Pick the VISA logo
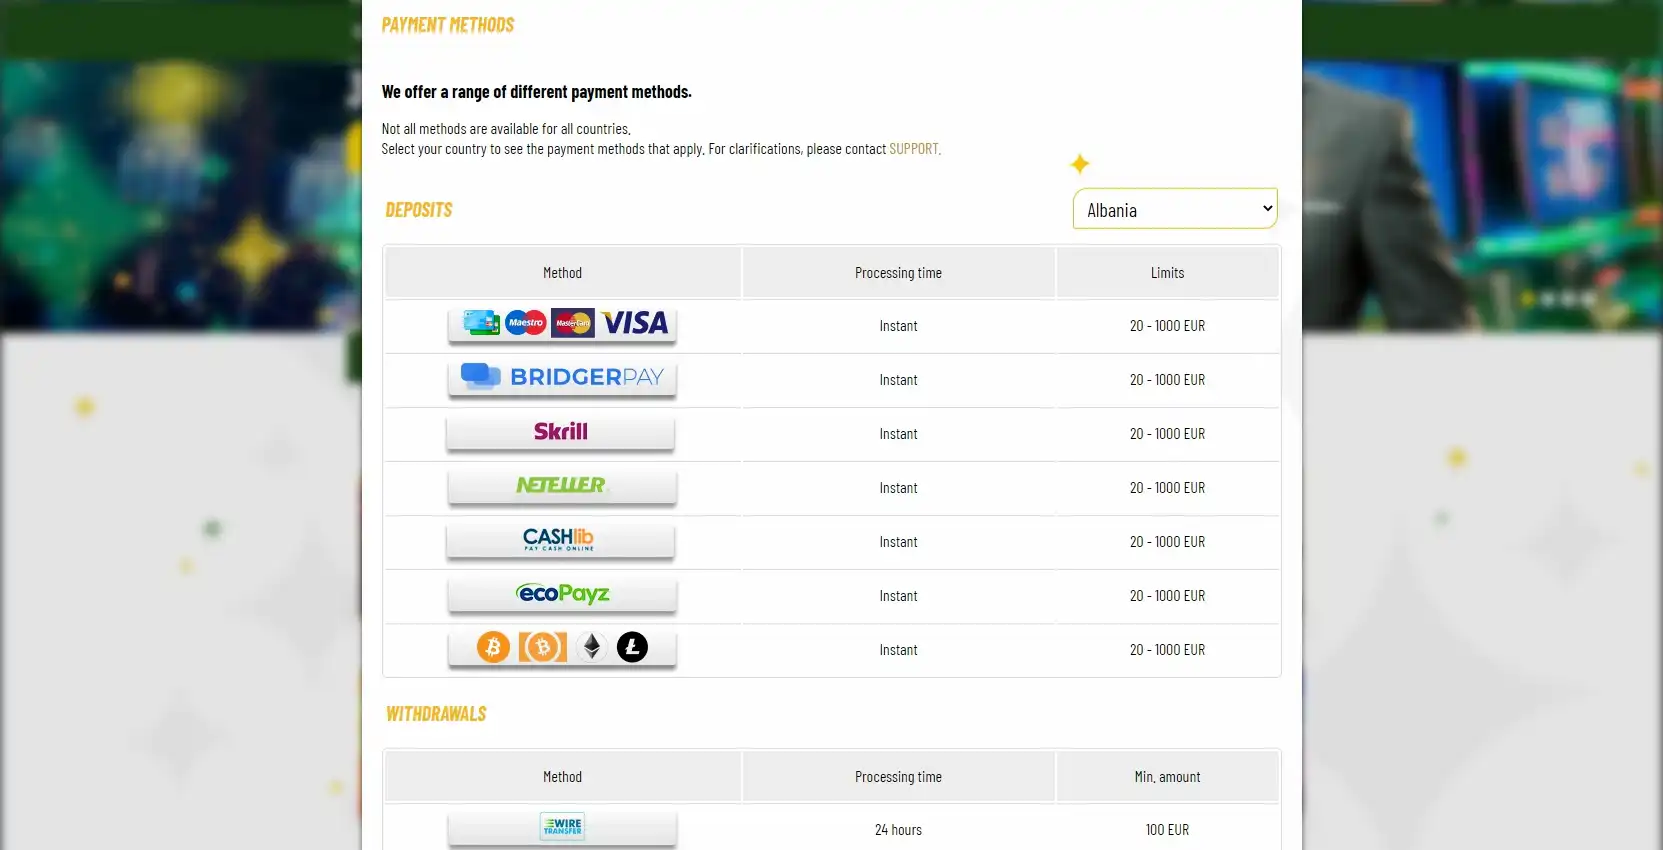 tap(635, 322)
